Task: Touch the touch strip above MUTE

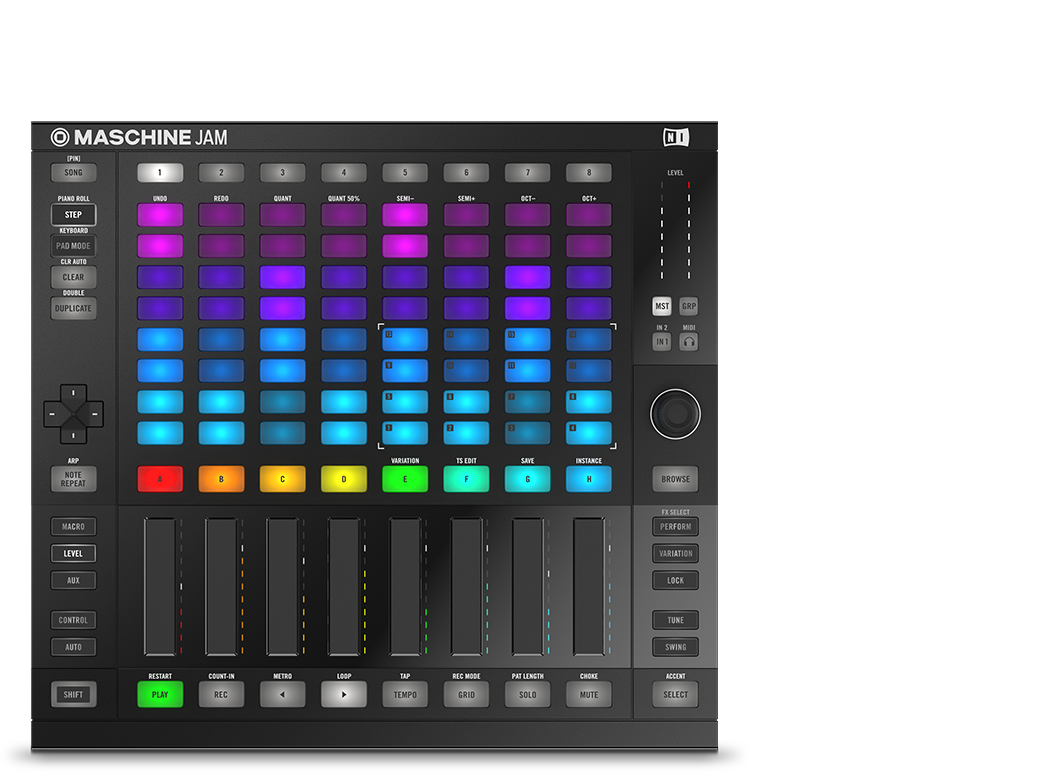Action: coord(589,587)
